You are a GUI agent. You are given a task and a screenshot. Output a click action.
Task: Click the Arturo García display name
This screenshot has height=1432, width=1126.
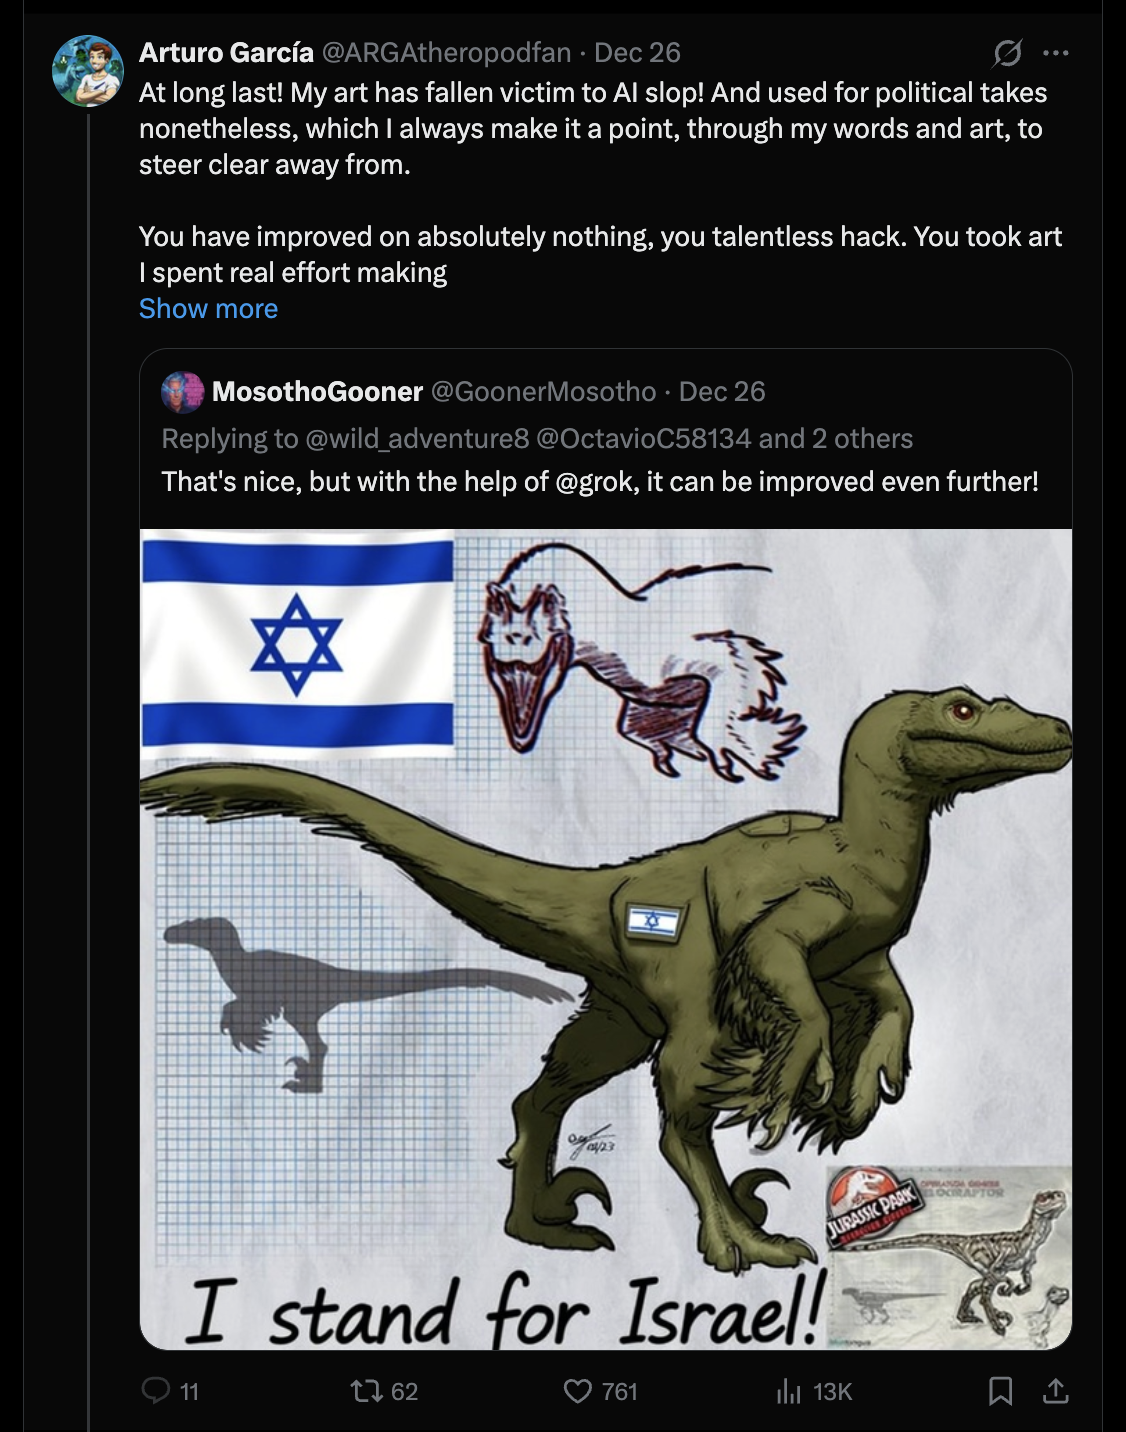[226, 52]
